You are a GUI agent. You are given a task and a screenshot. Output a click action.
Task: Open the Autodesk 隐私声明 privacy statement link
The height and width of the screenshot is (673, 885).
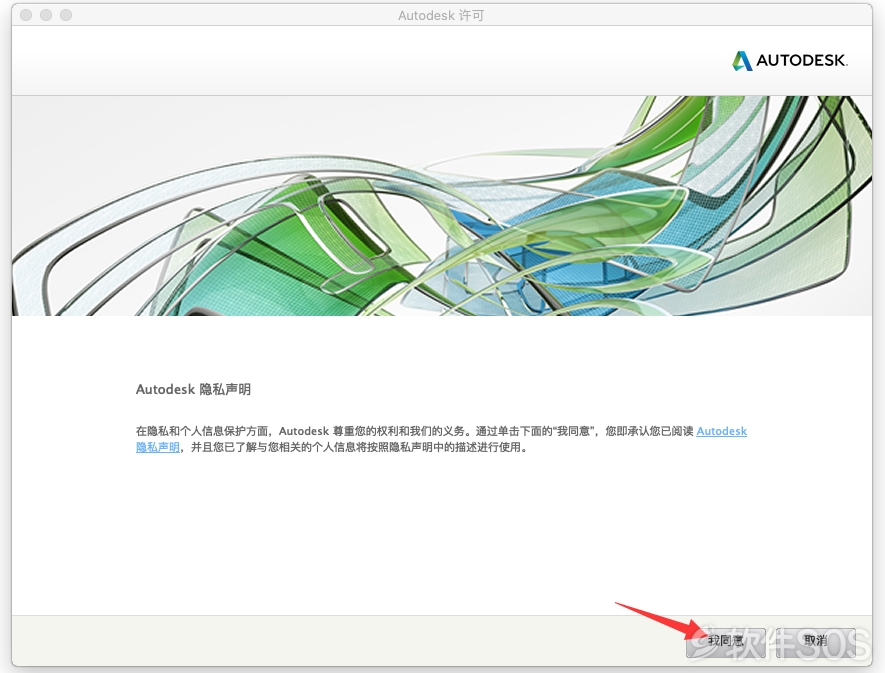point(721,431)
